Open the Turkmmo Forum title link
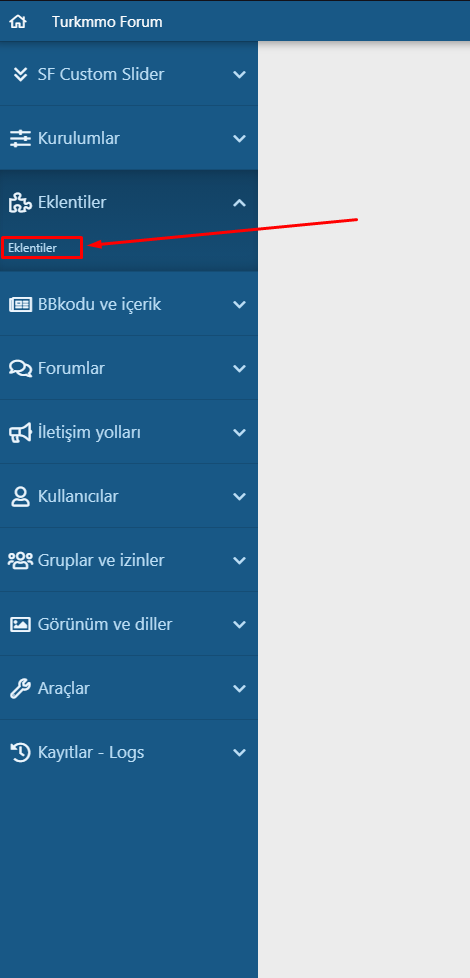Screen dimensions: 470x978 pos(107,22)
